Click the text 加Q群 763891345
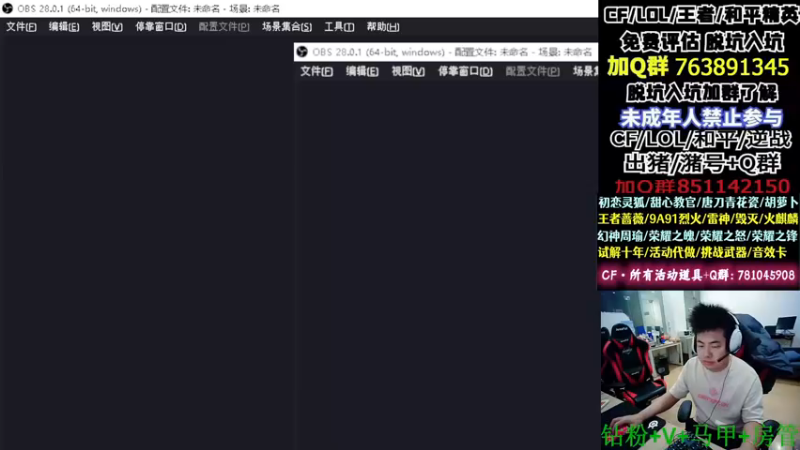 [698, 67]
